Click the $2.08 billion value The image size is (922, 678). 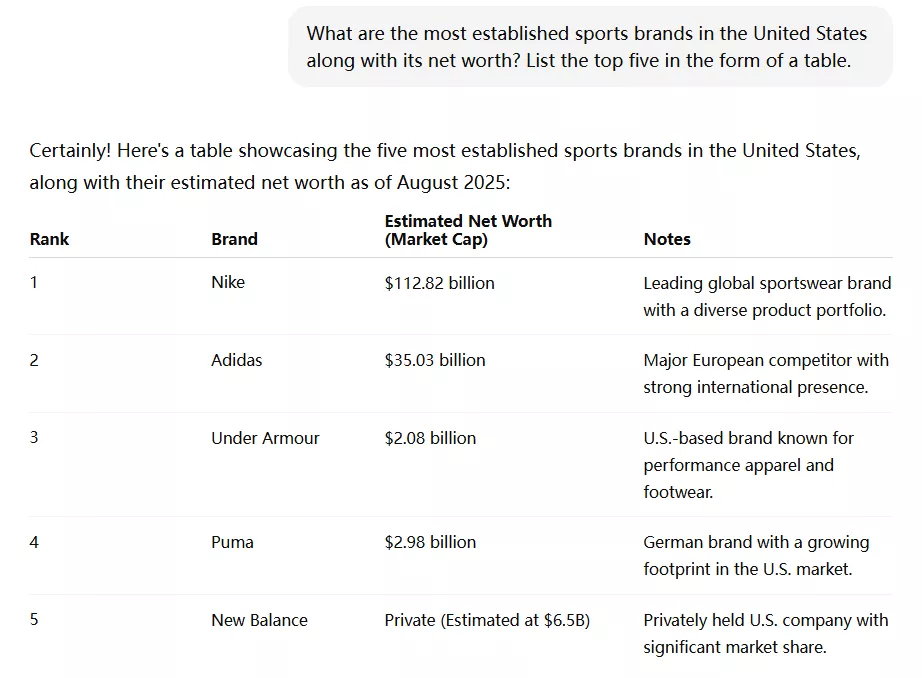coord(430,438)
